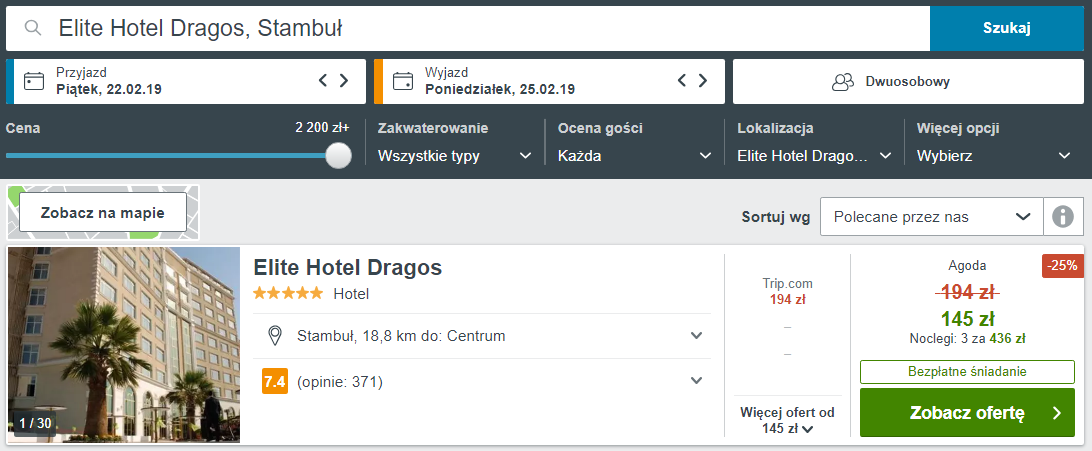Click the search magnifier icon
This screenshot has height=451, width=1092.
[33, 28]
